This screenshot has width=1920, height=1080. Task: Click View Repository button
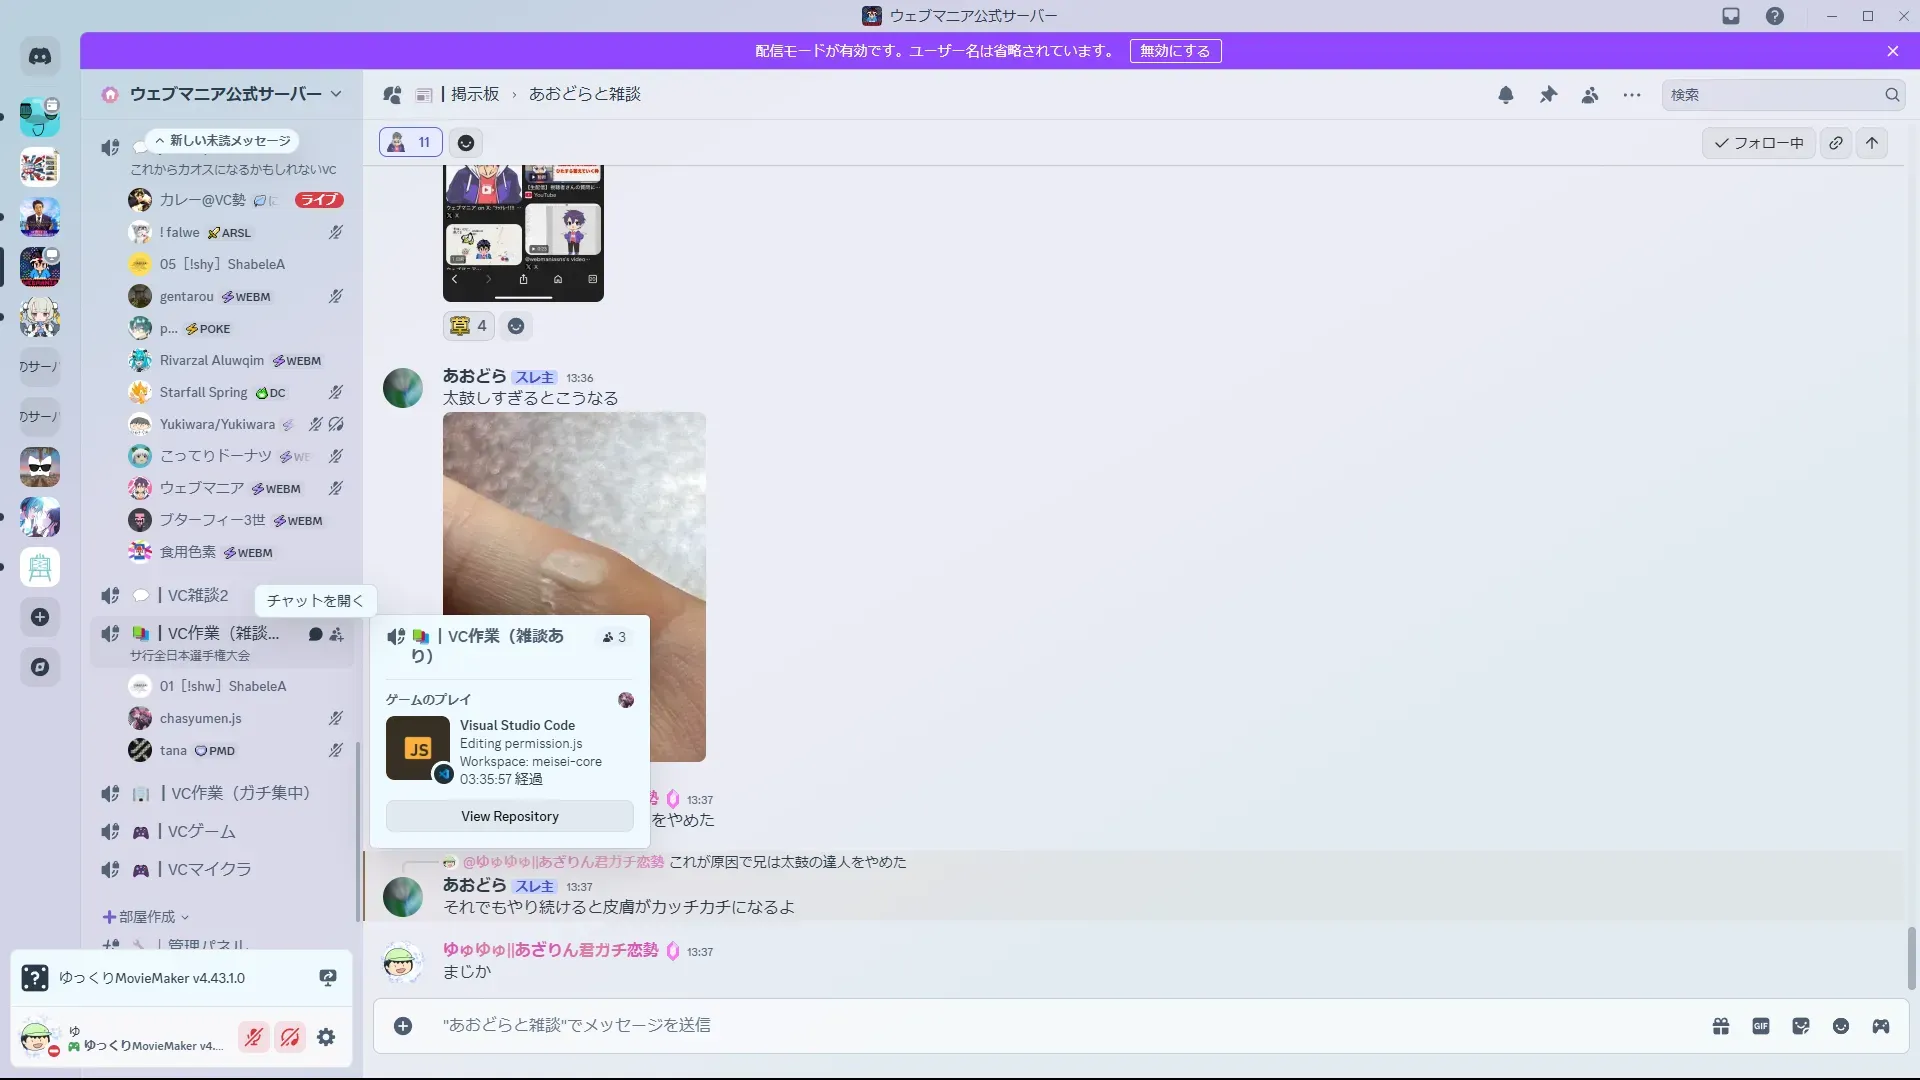pos(510,816)
